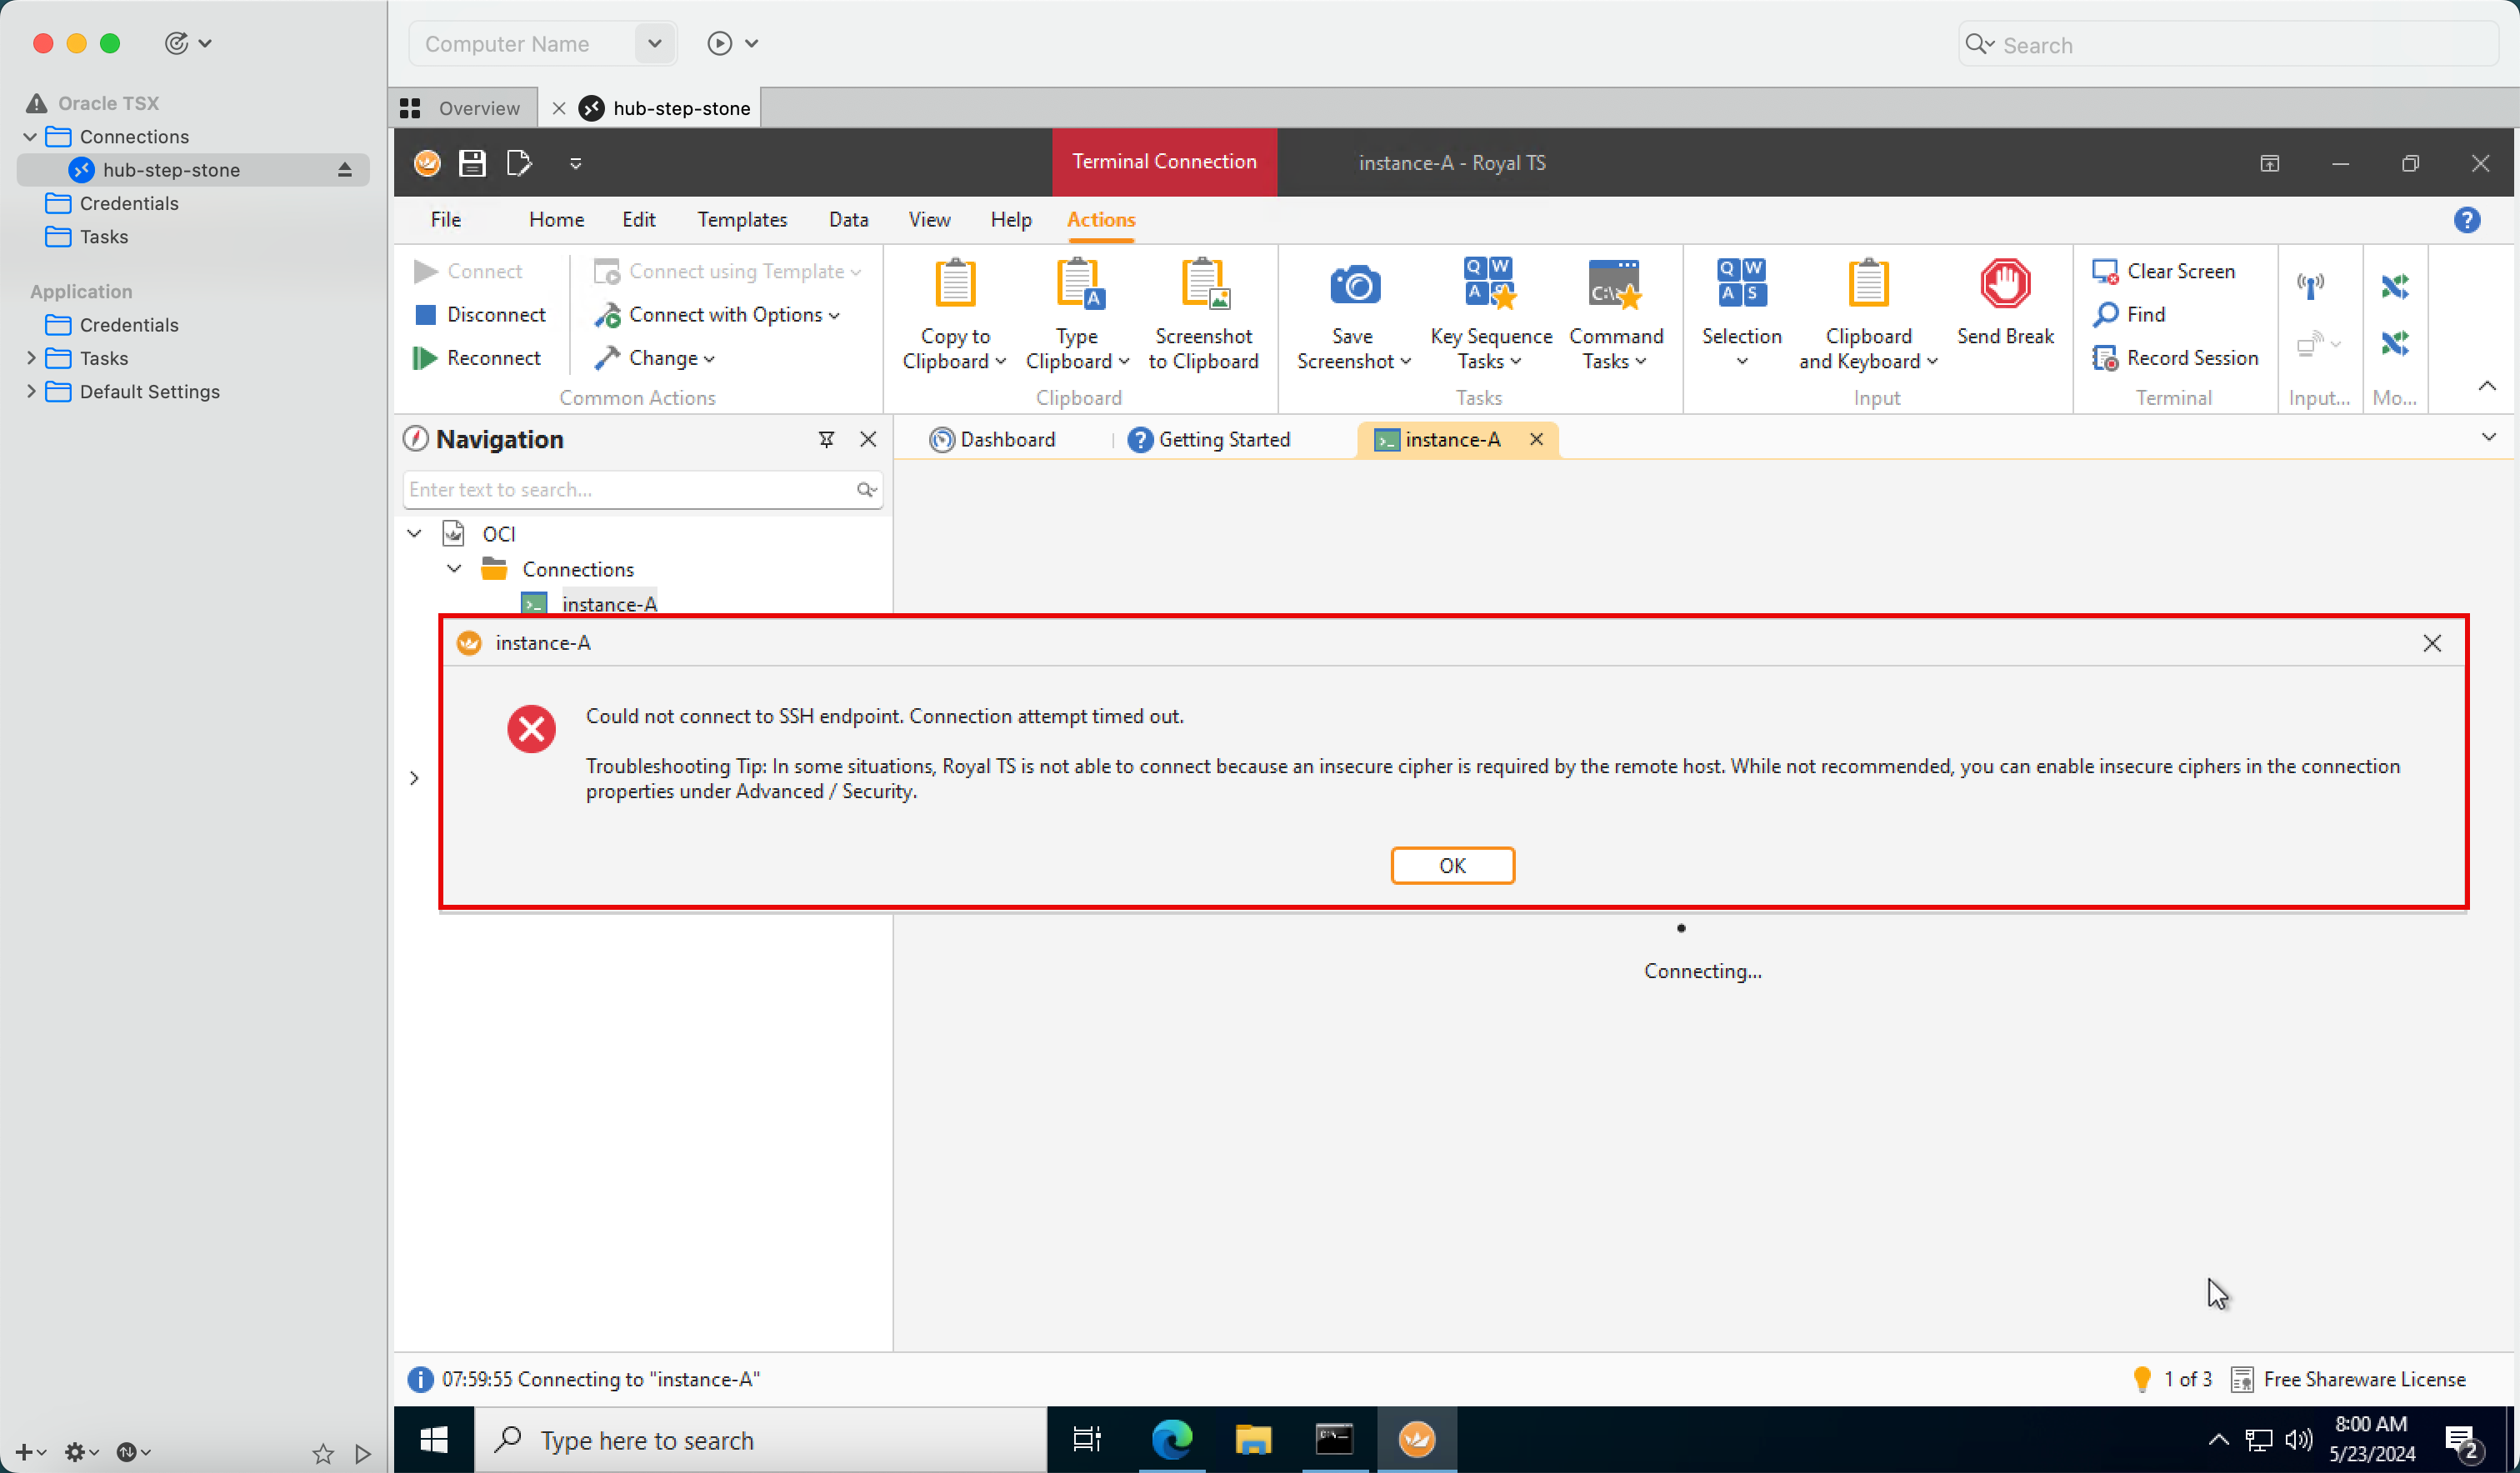Click the Disconnect button in ribbon

point(479,315)
